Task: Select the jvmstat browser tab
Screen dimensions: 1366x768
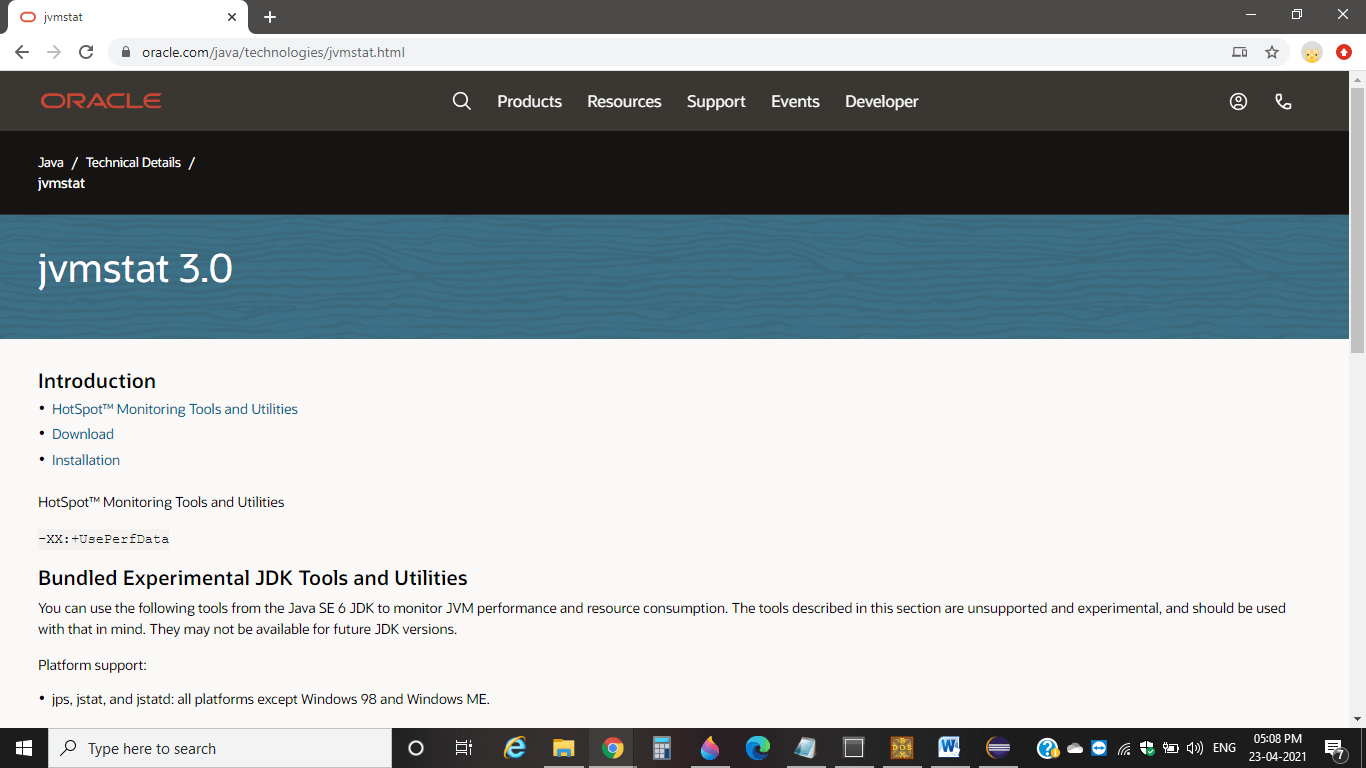Action: [128, 17]
